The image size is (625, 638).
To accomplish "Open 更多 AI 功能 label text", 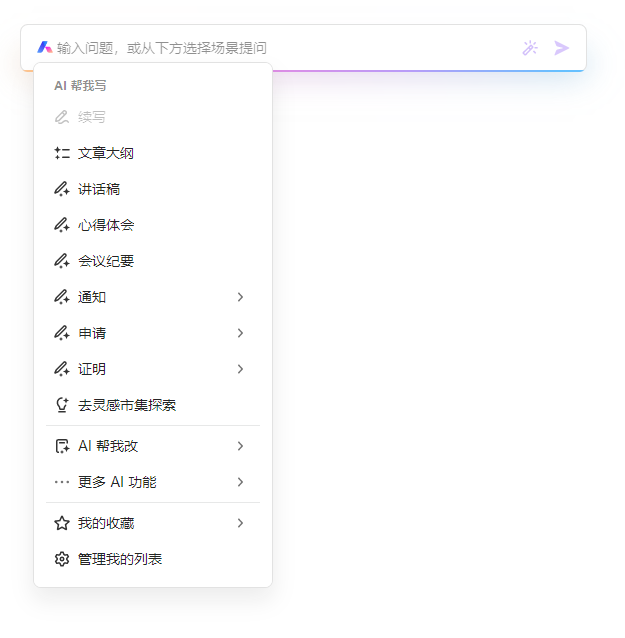I will click(117, 482).
